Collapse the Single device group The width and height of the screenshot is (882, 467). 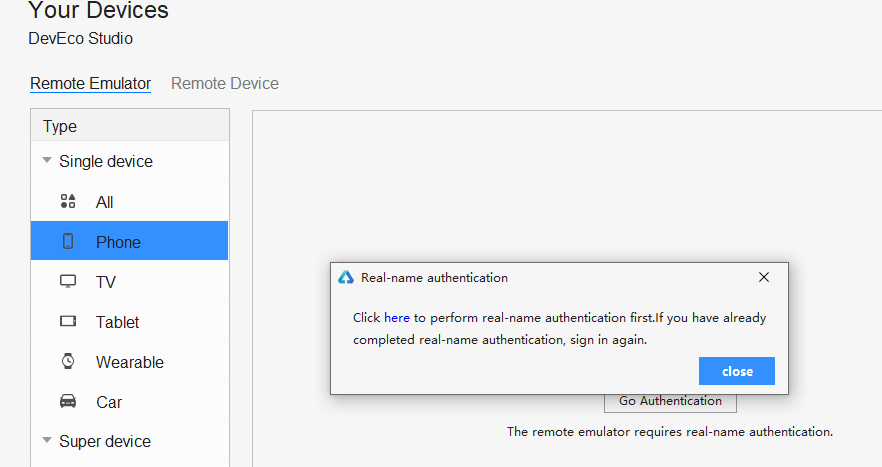click(x=47, y=161)
